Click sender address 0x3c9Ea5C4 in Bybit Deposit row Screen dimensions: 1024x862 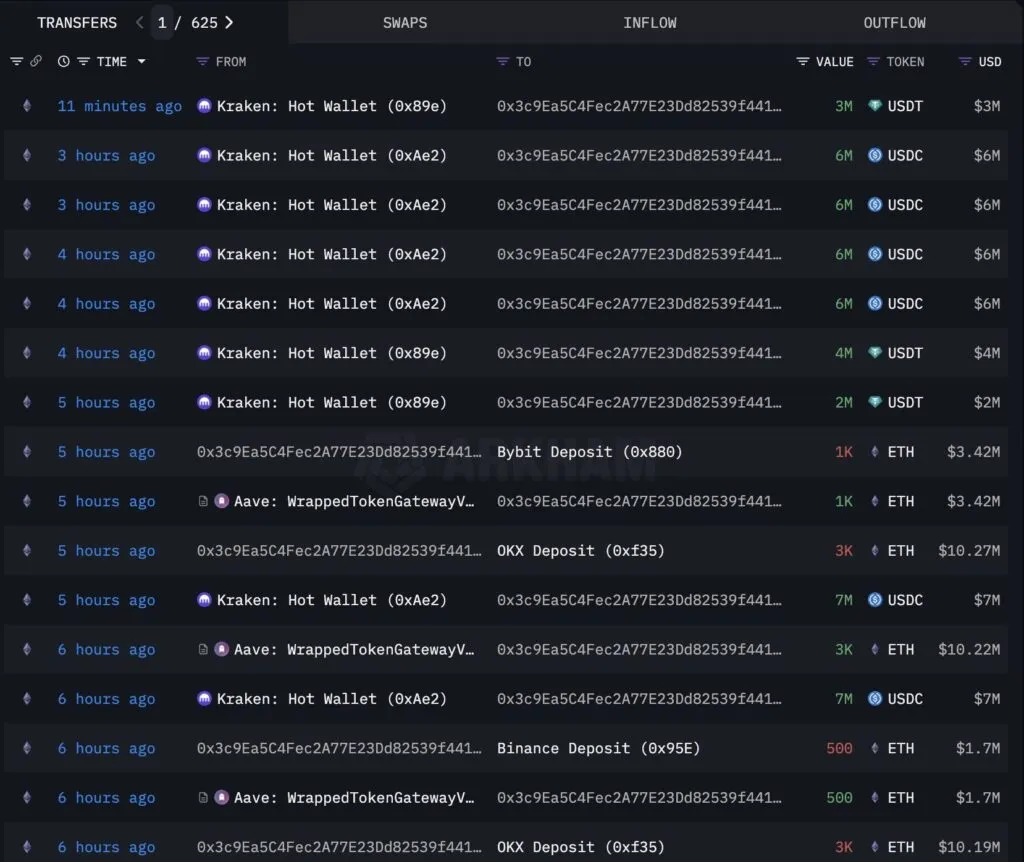point(339,452)
